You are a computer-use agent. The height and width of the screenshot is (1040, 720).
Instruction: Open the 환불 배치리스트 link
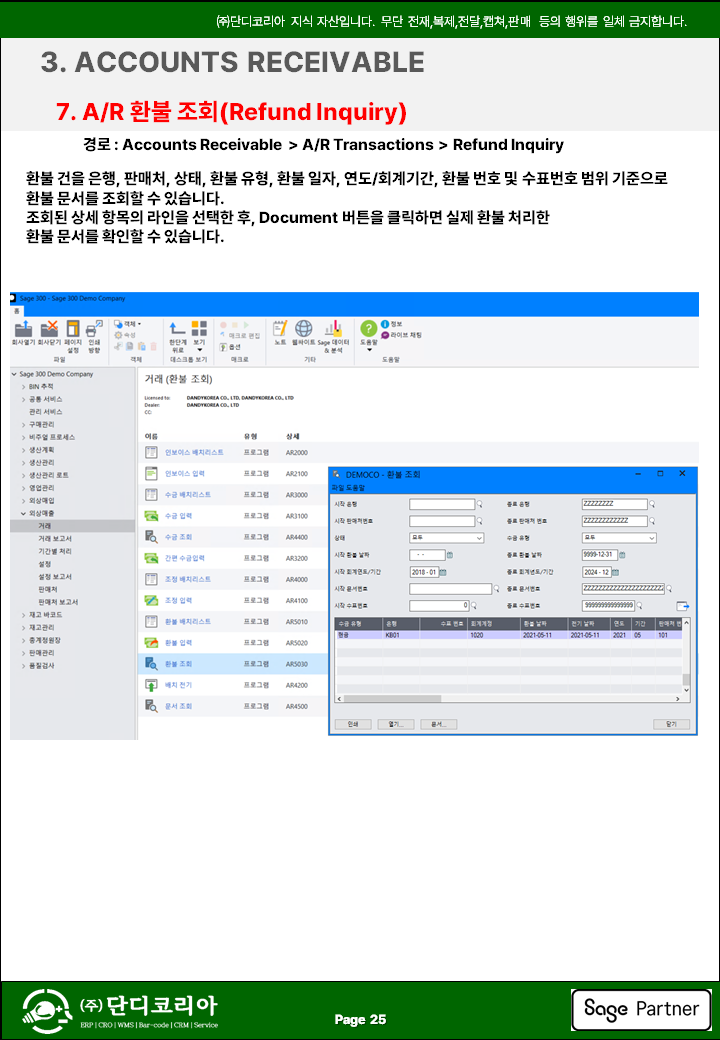[188, 622]
